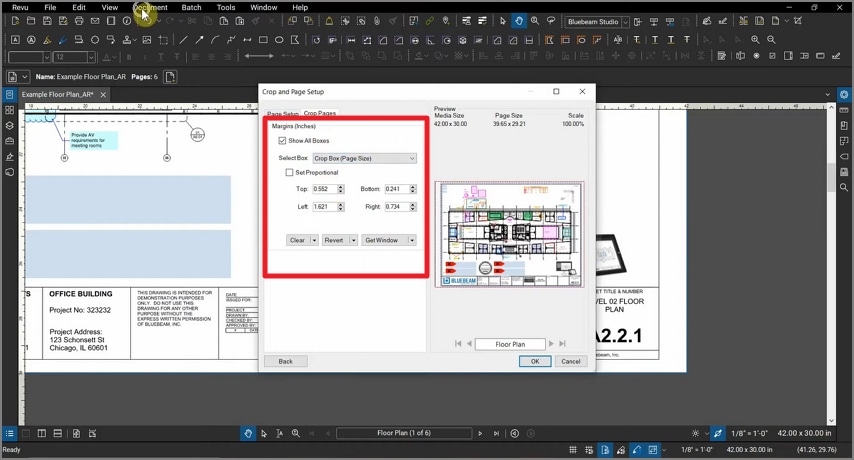Open the Properties gear icon in right sidebar

coord(844,95)
